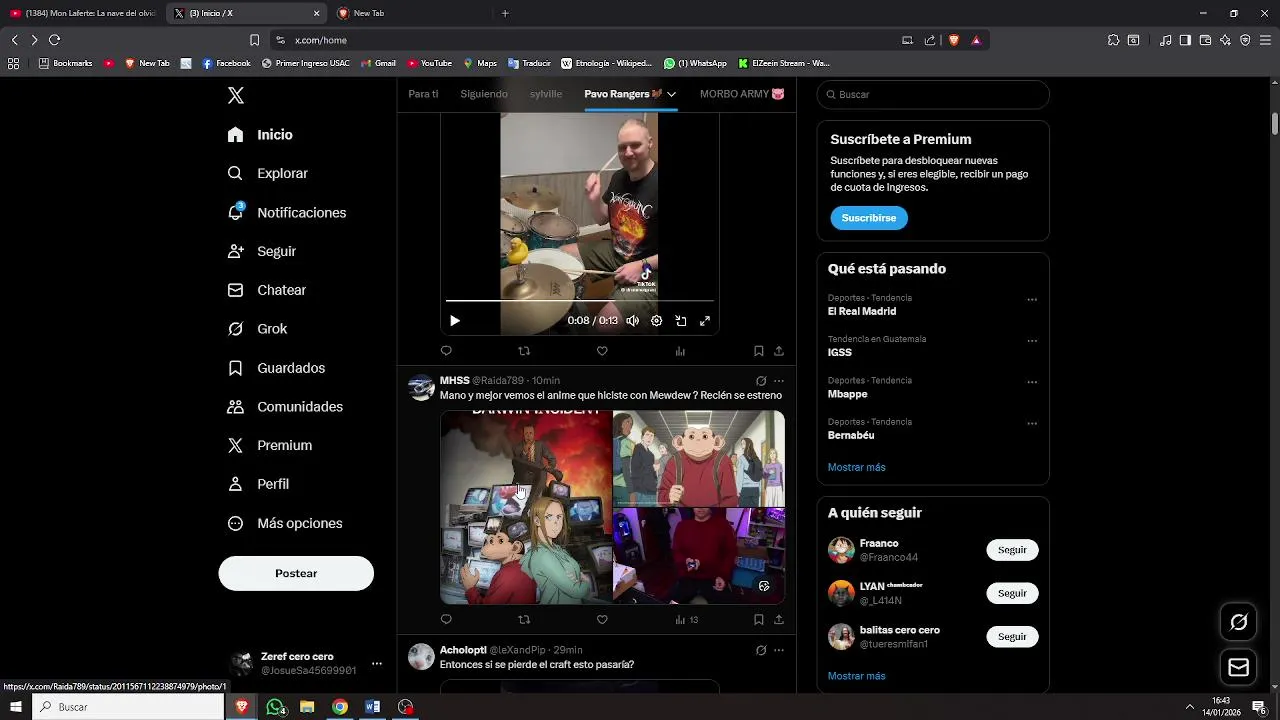The width and height of the screenshot is (1280, 720).
Task: Follow Fraanco account
Action: [1012, 550]
